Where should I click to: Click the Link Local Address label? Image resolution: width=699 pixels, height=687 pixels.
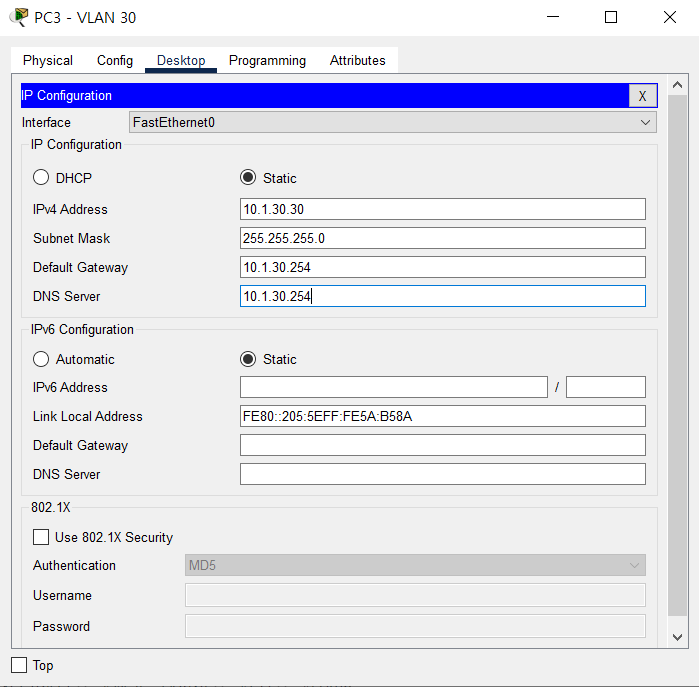pos(88,416)
